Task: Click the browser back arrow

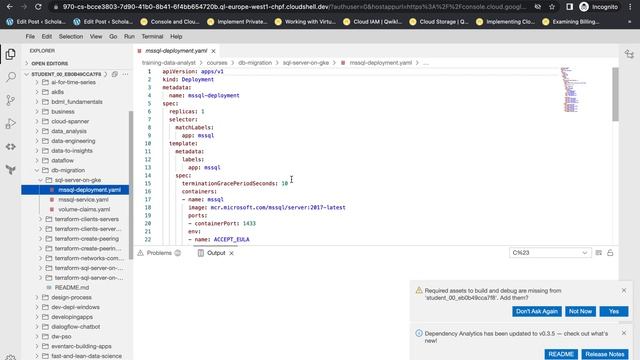Action: [10, 7]
